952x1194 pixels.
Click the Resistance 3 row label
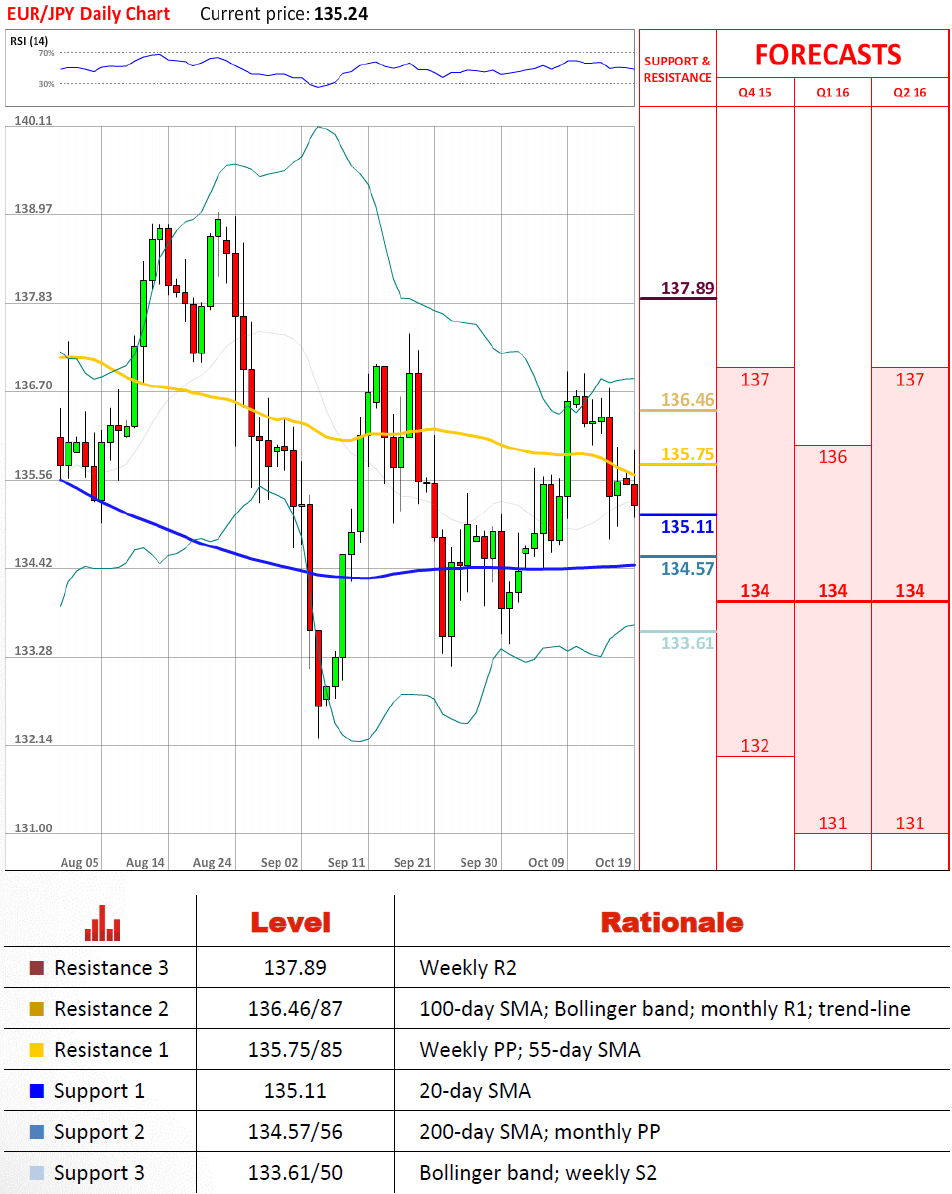tap(111, 968)
